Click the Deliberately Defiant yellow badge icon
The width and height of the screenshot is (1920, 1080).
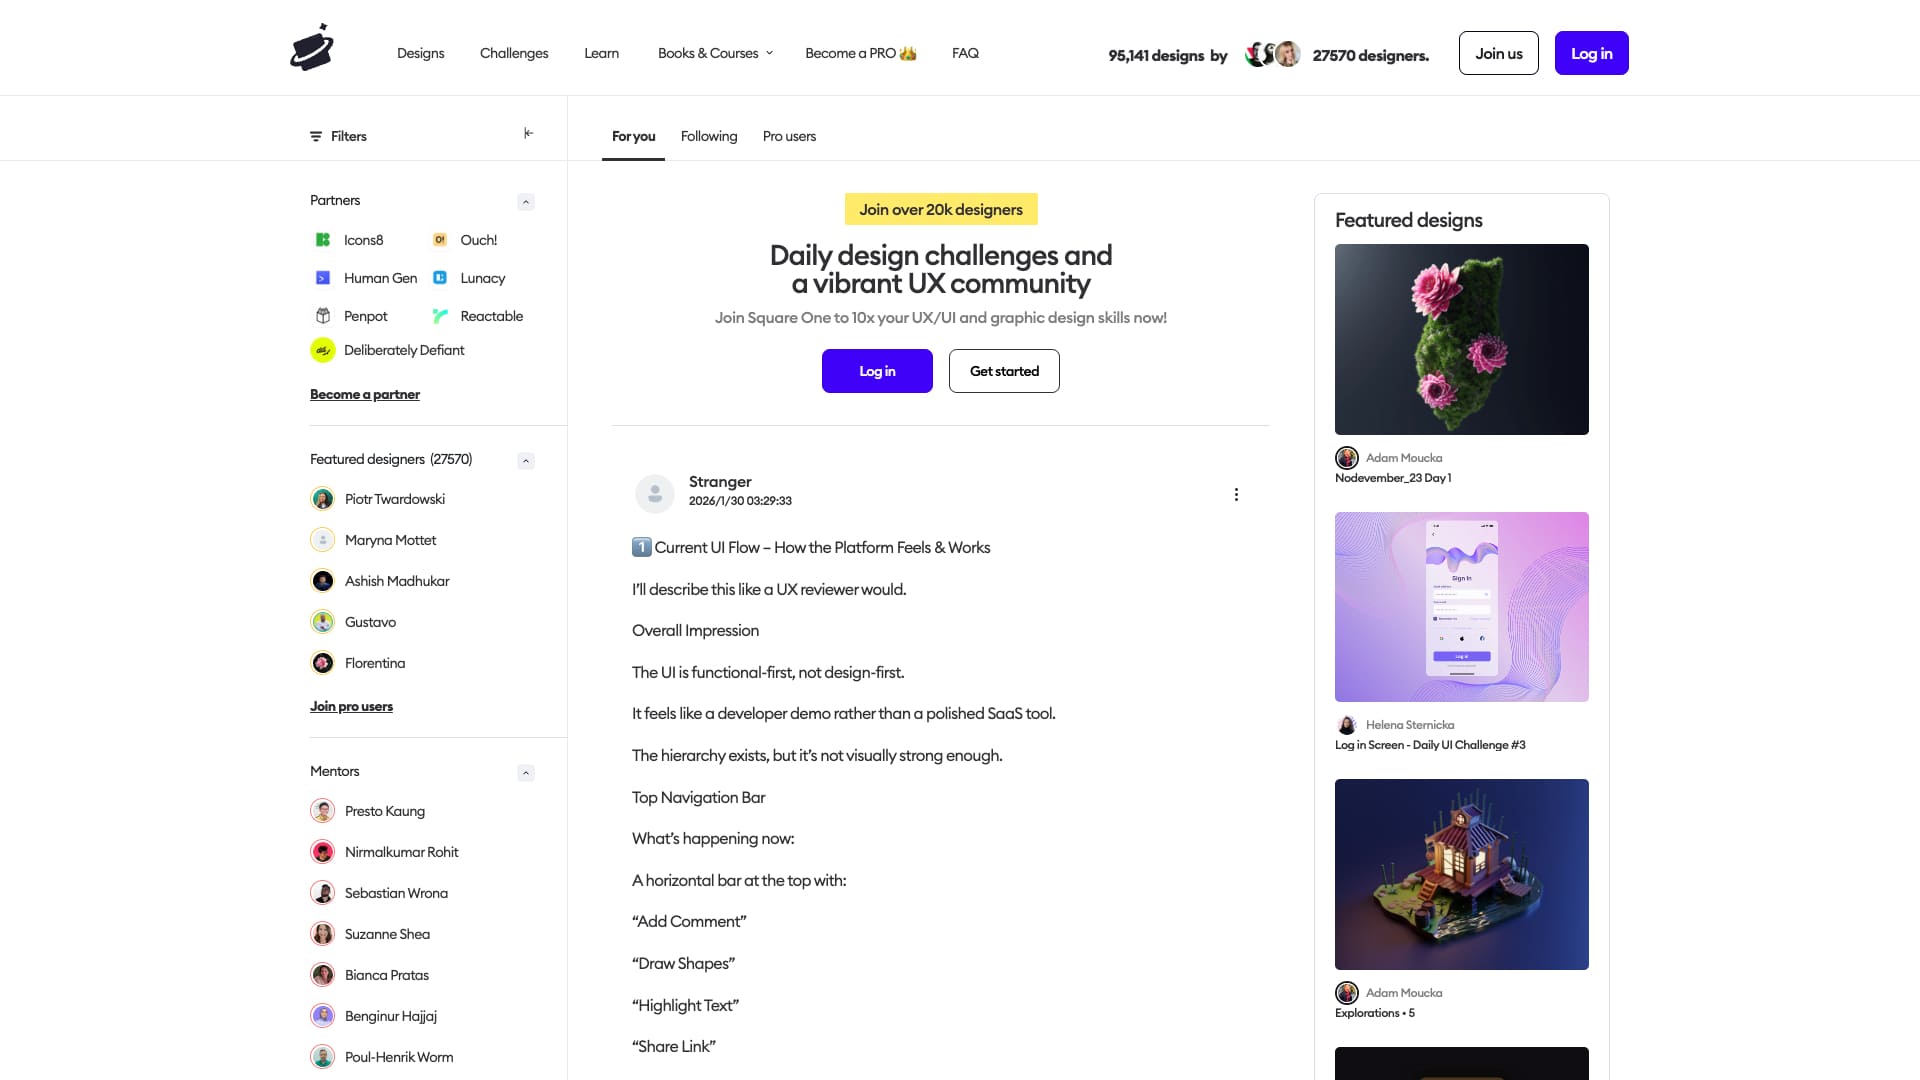pyautogui.click(x=323, y=350)
